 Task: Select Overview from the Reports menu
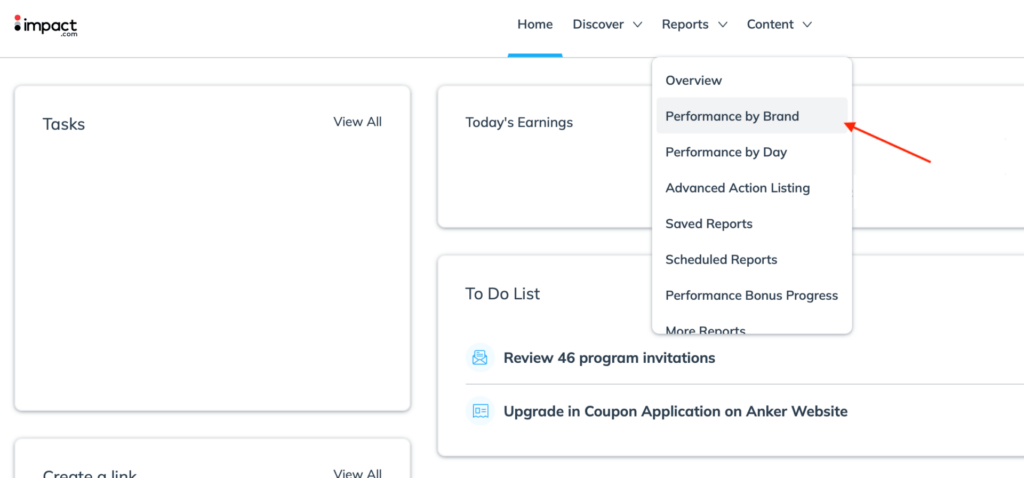[x=693, y=80]
